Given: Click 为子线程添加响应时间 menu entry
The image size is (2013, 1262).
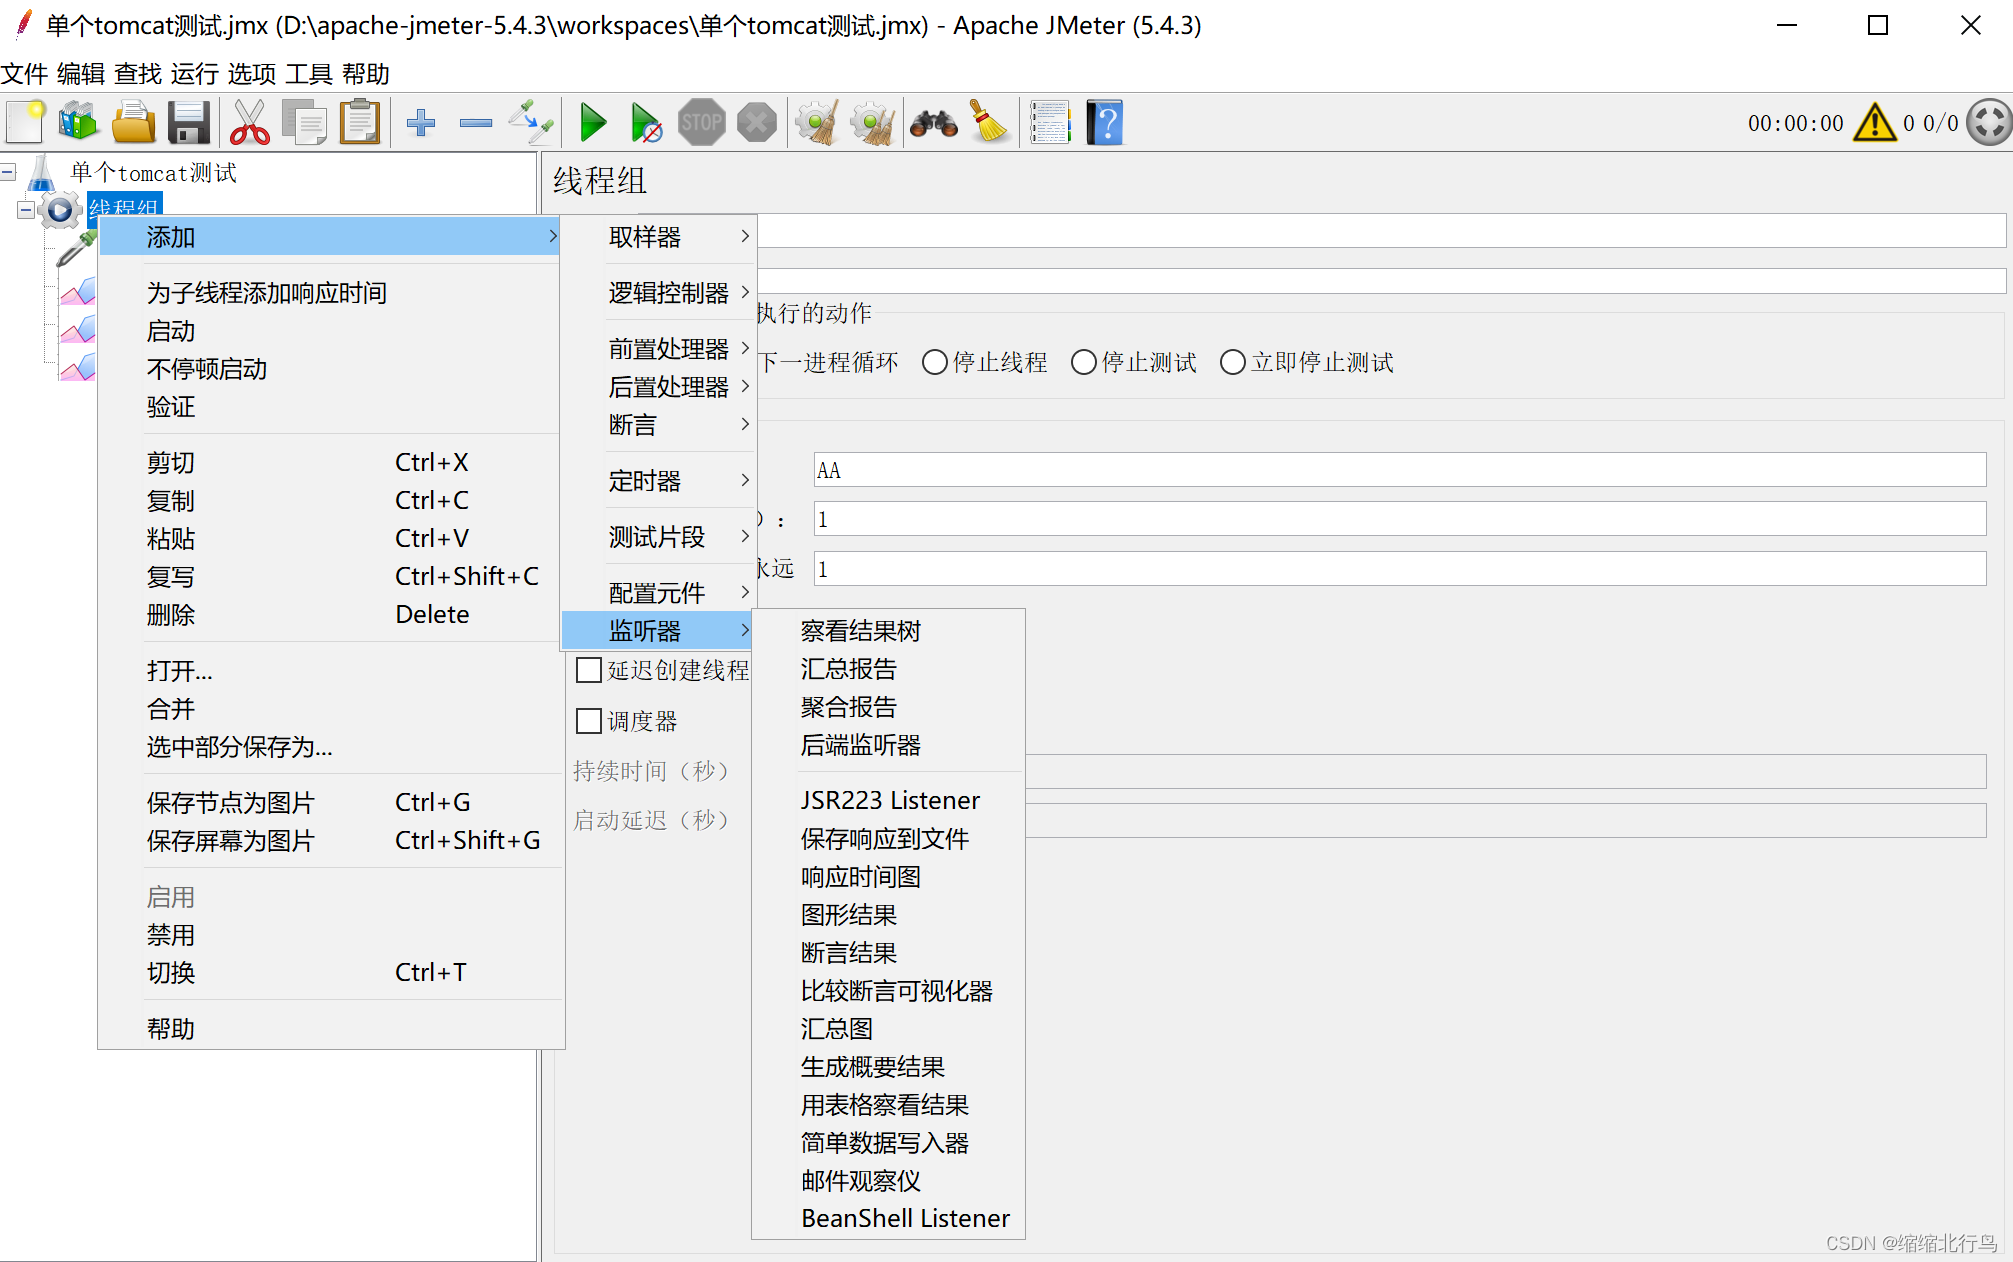Looking at the screenshot, I should pyautogui.click(x=331, y=293).
